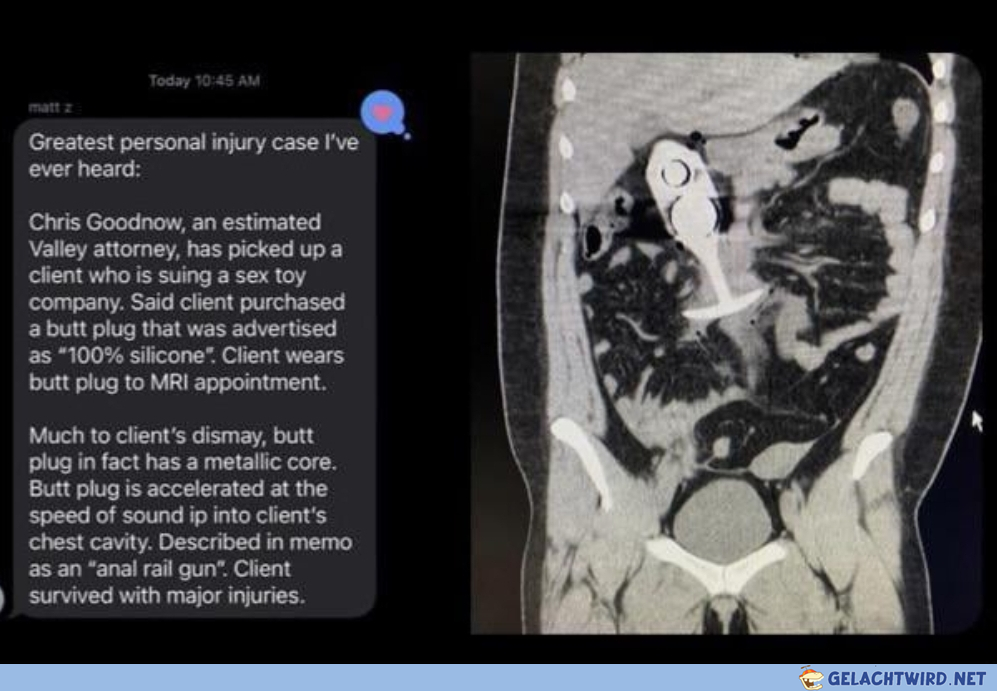Click the text survived with major injuries

pos(167,596)
